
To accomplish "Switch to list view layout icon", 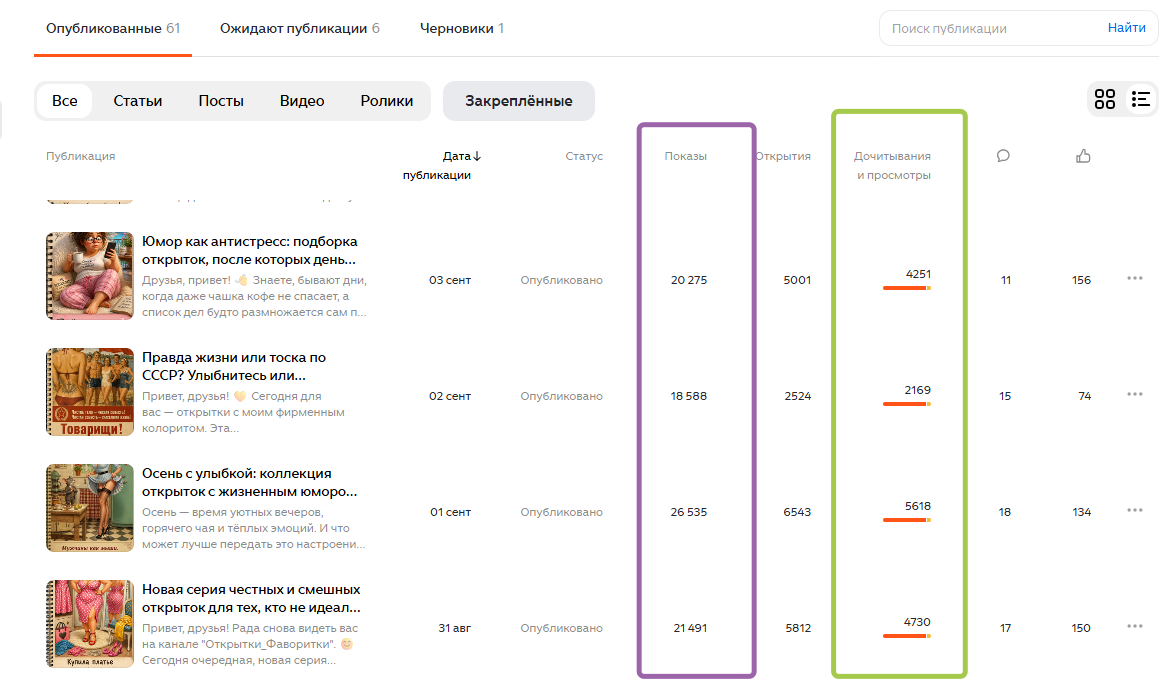I will click(1141, 99).
